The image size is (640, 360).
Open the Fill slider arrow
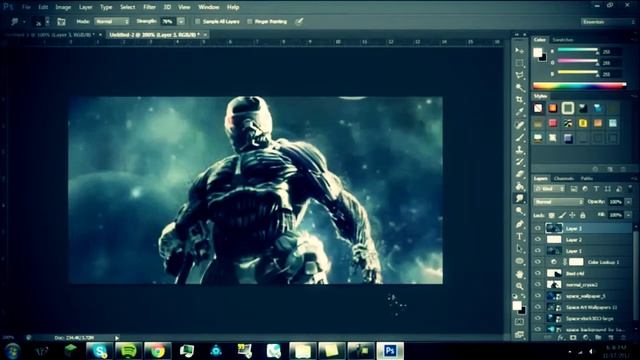(628, 215)
